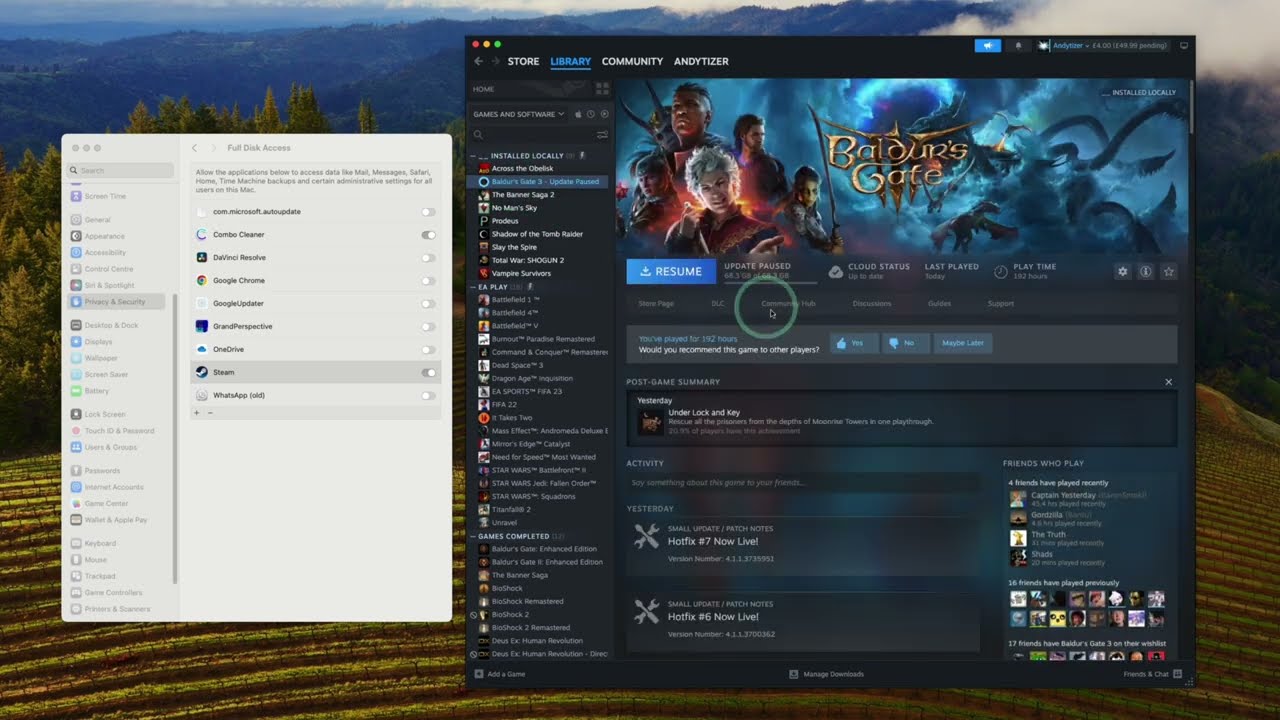This screenshot has height=720, width=1280.
Task: Toggle Google Chrome disk access
Action: pos(428,281)
